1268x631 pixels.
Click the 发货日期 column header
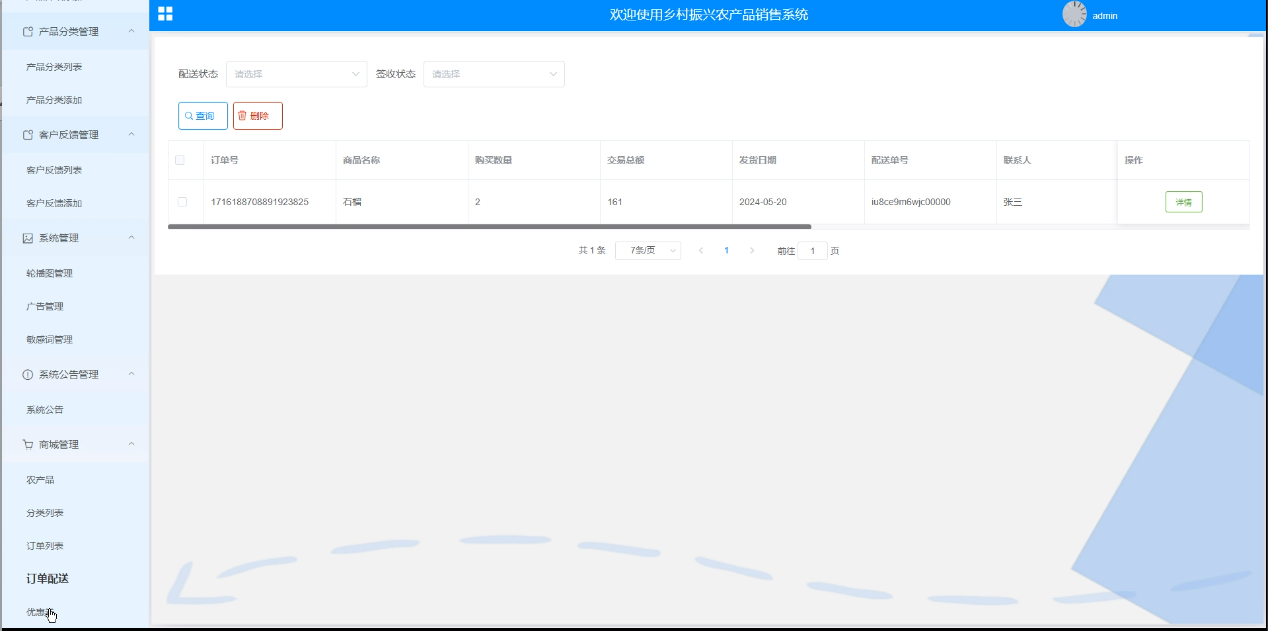tap(758, 160)
